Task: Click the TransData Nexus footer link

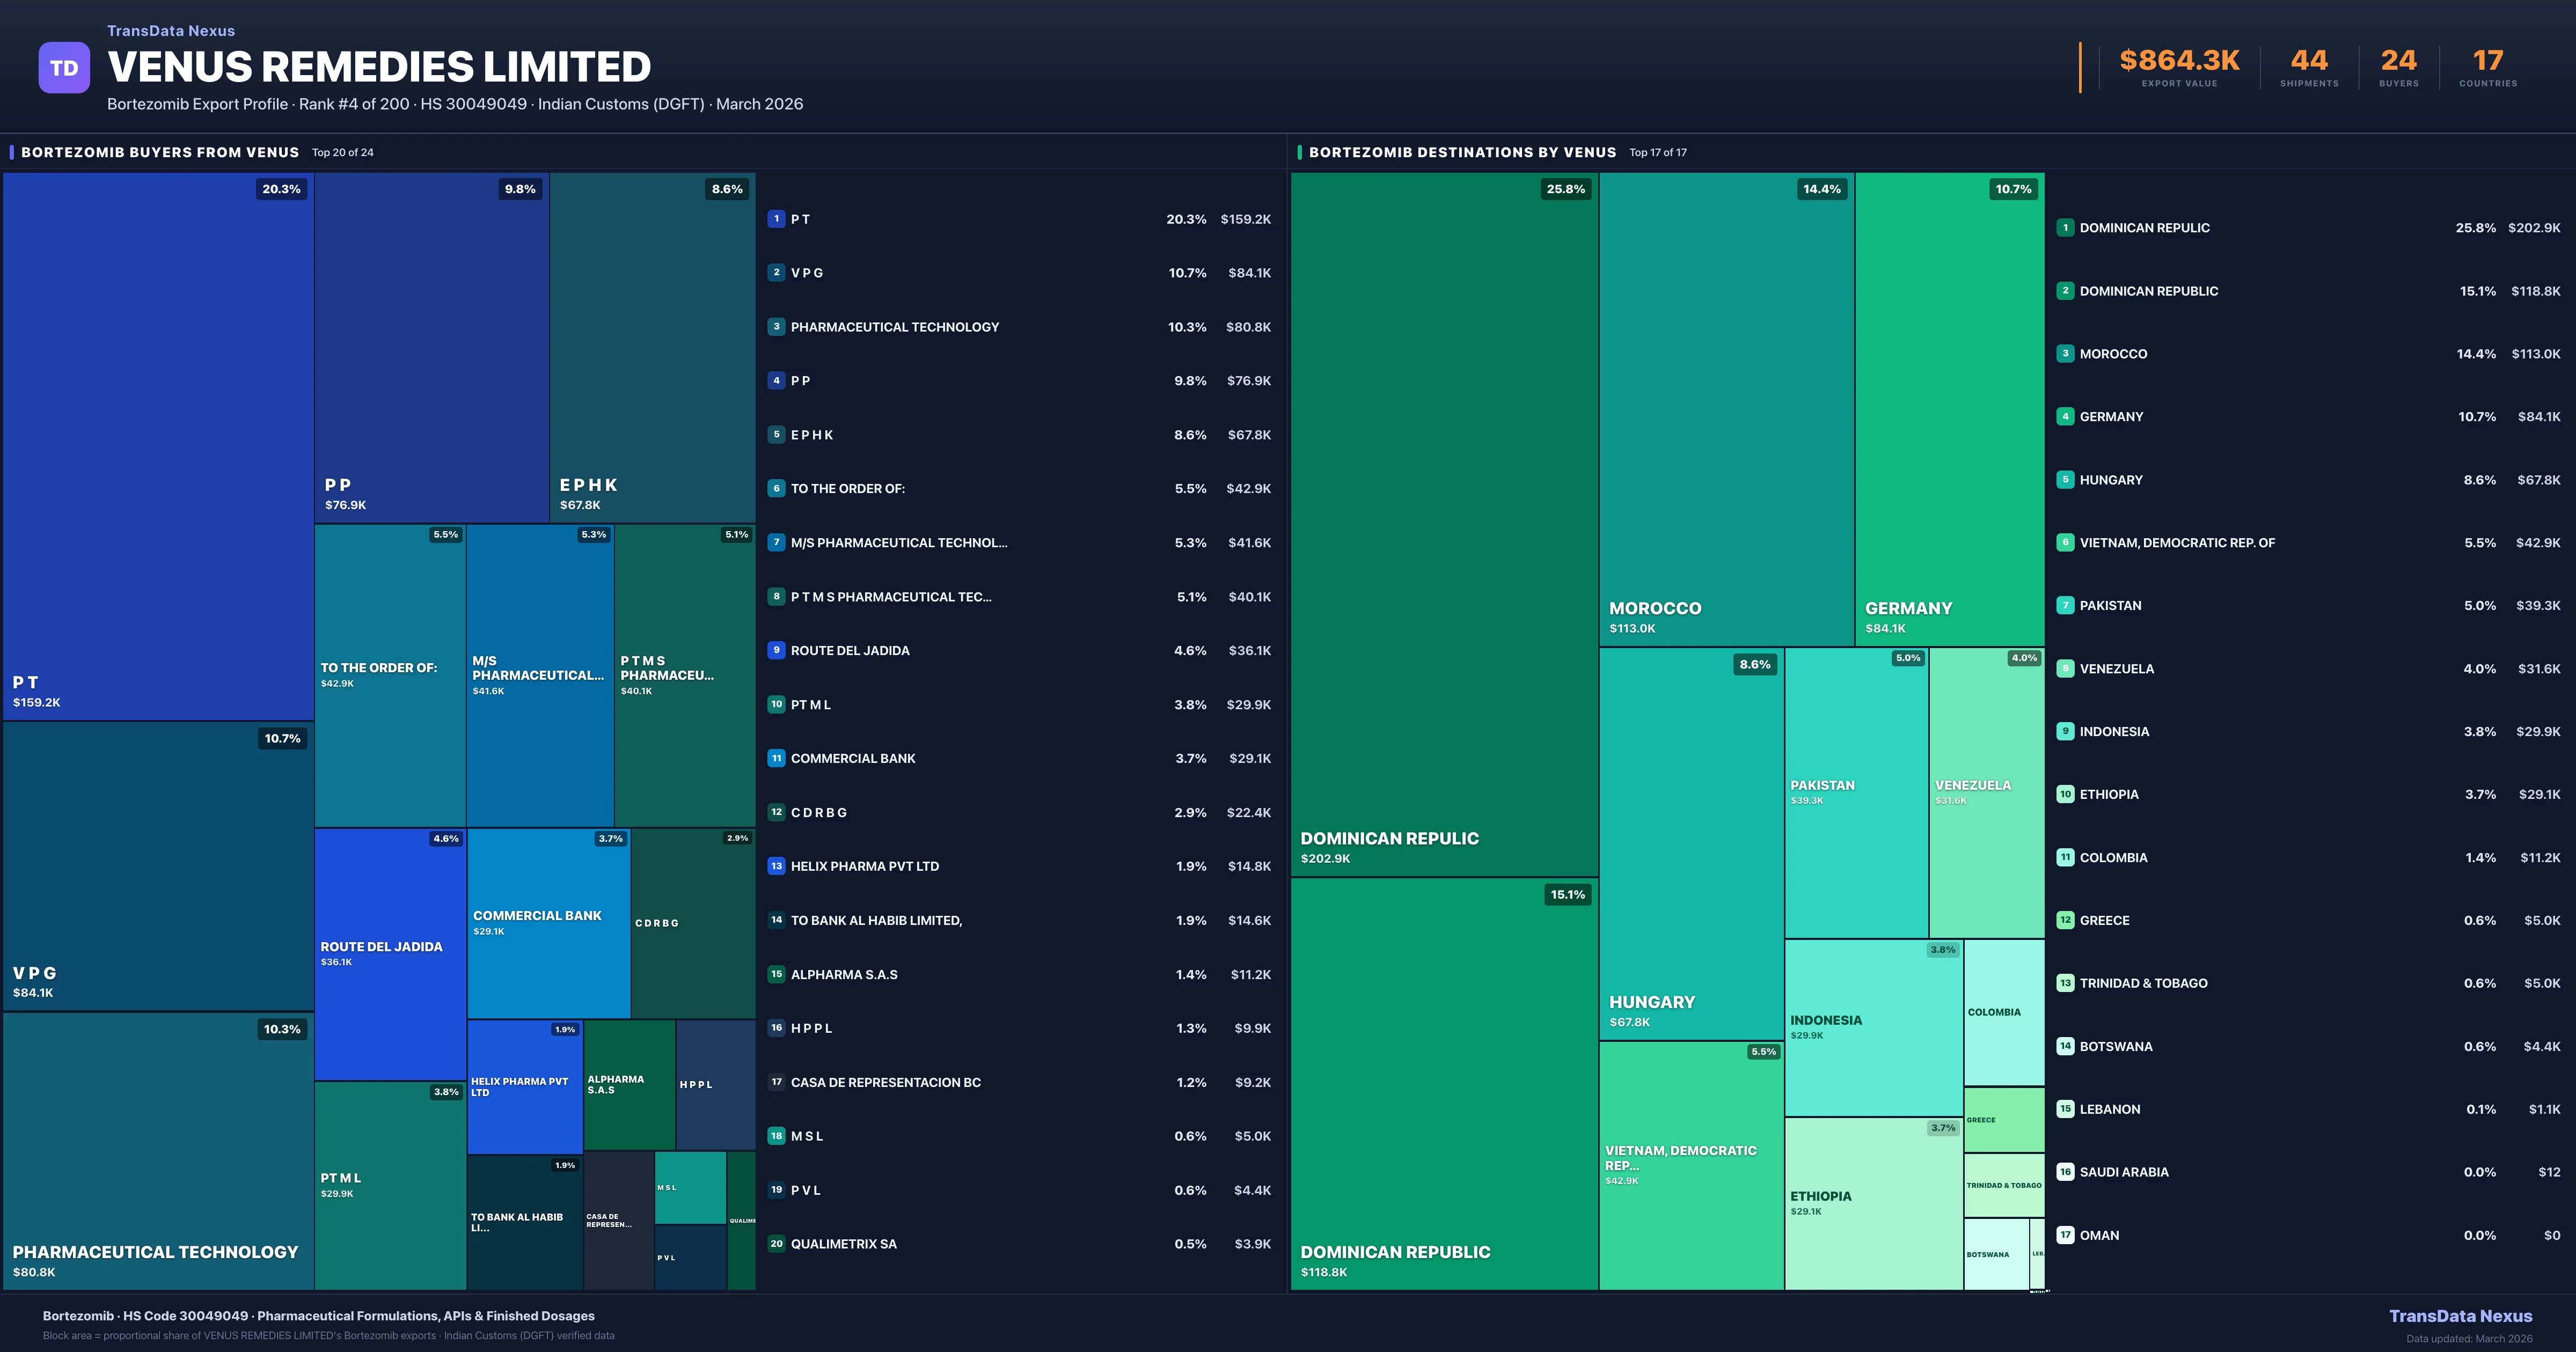Action: (x=2460, y=1316)
